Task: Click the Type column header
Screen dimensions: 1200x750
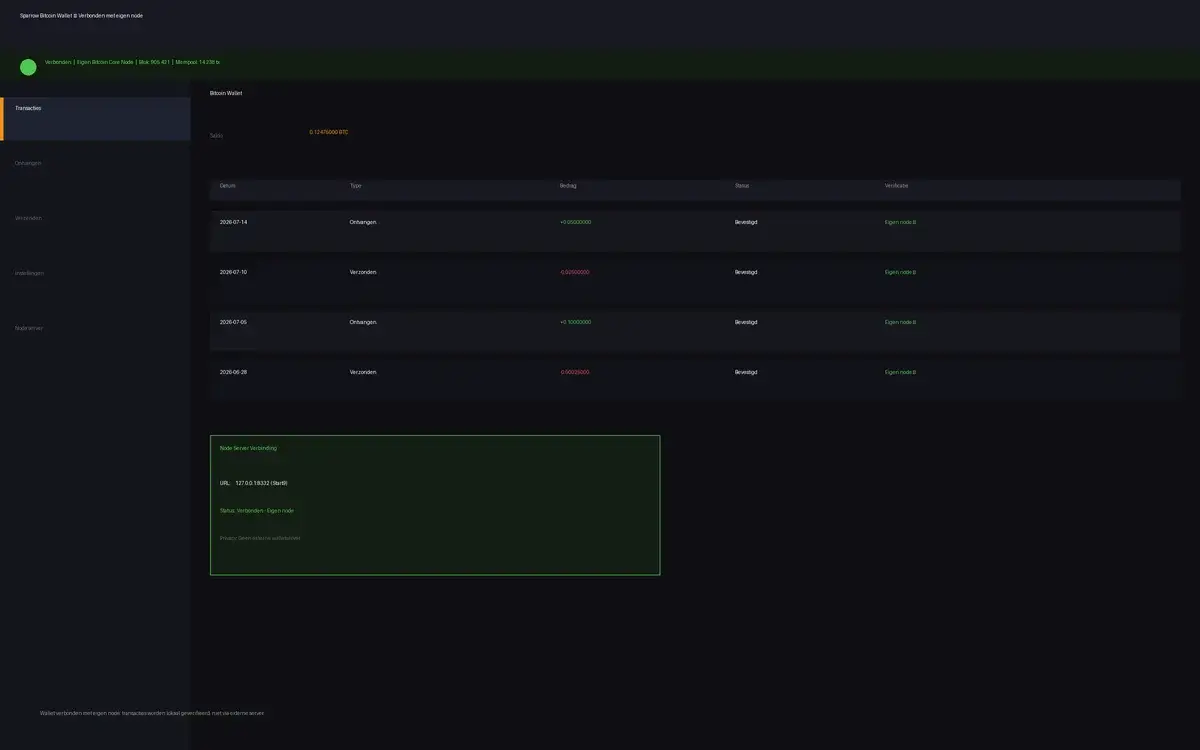Action: 355,186
